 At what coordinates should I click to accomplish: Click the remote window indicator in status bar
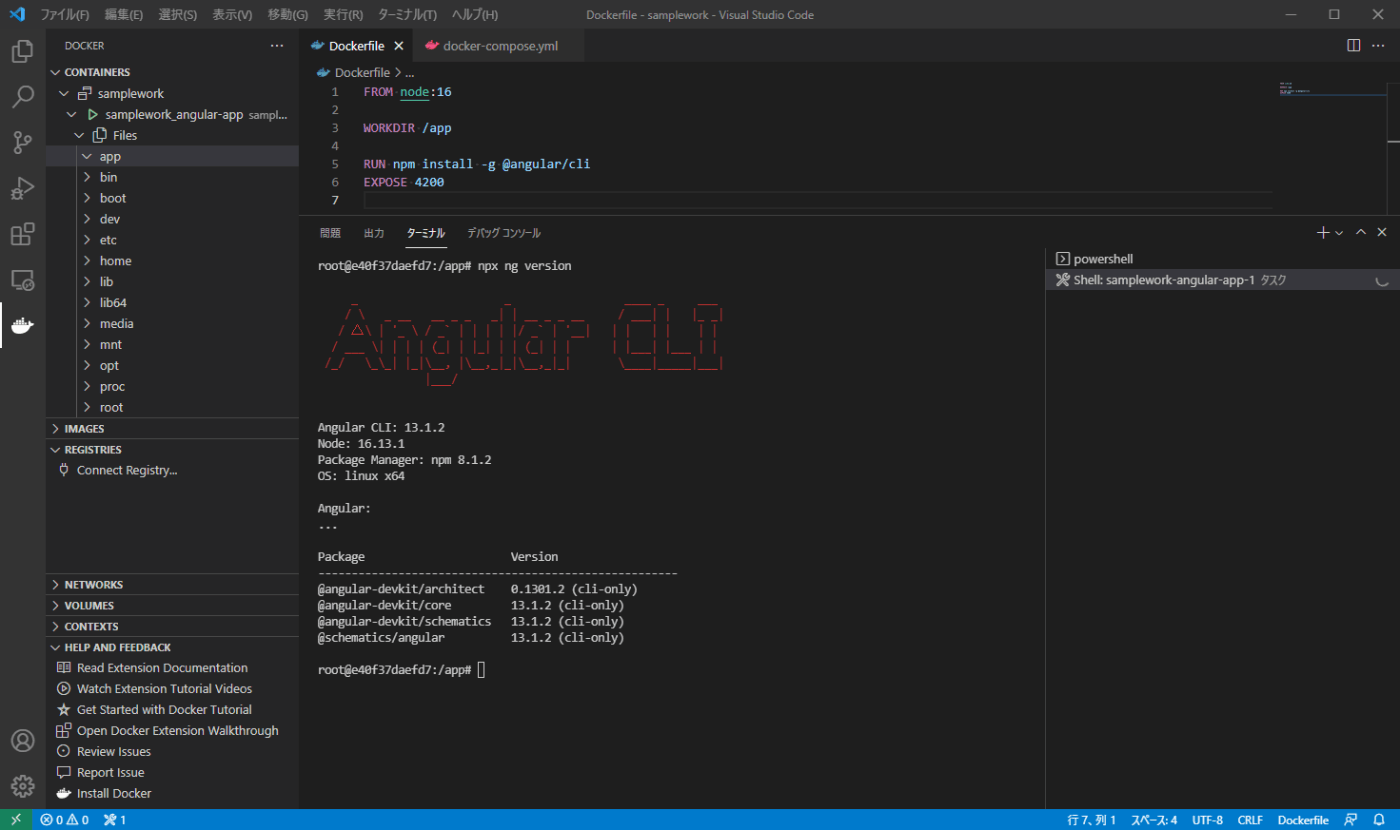click(16, 820)
